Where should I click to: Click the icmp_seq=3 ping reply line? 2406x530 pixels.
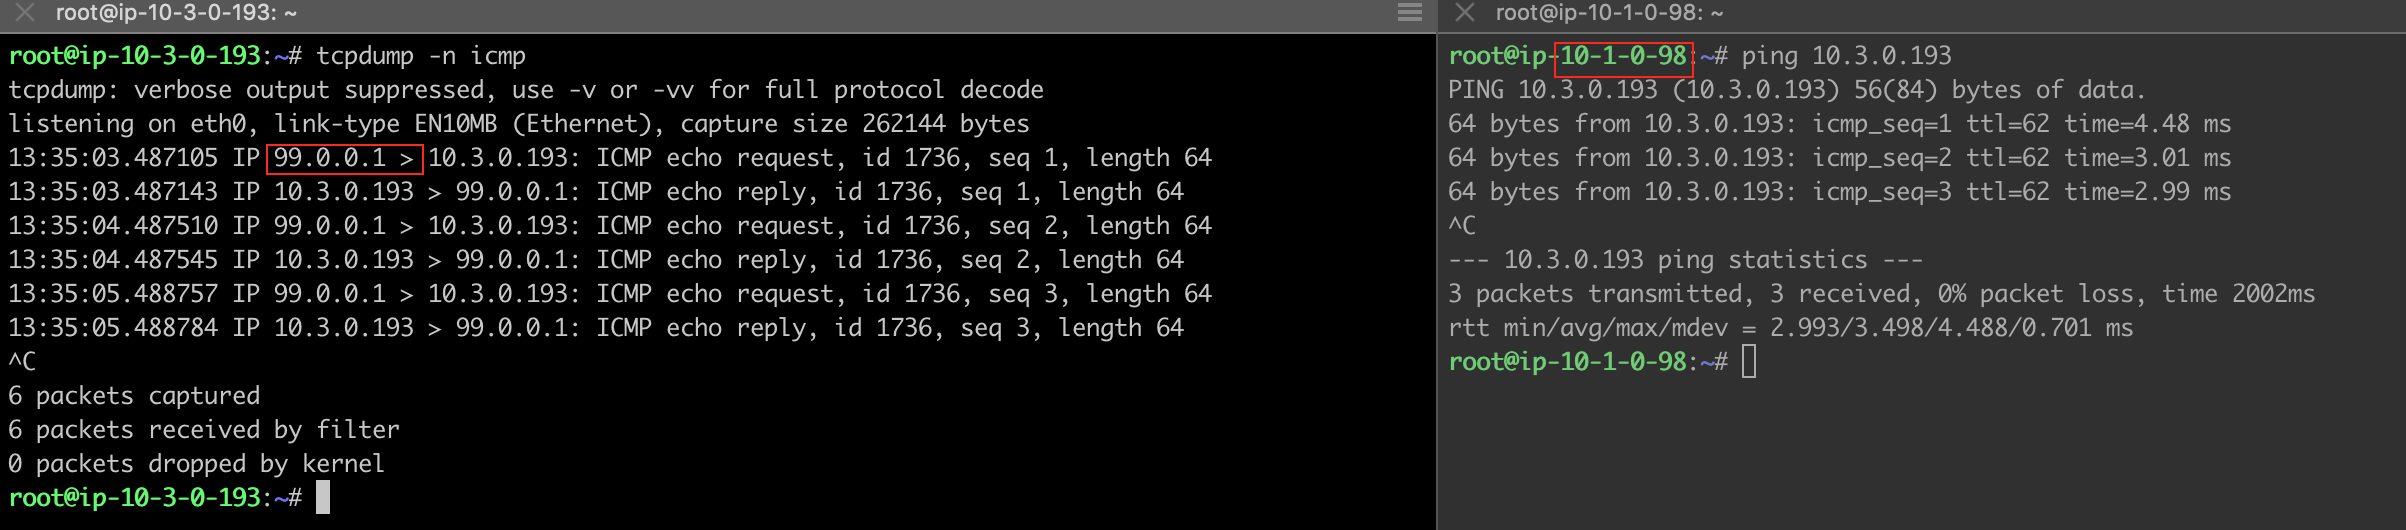[1839, 192]
